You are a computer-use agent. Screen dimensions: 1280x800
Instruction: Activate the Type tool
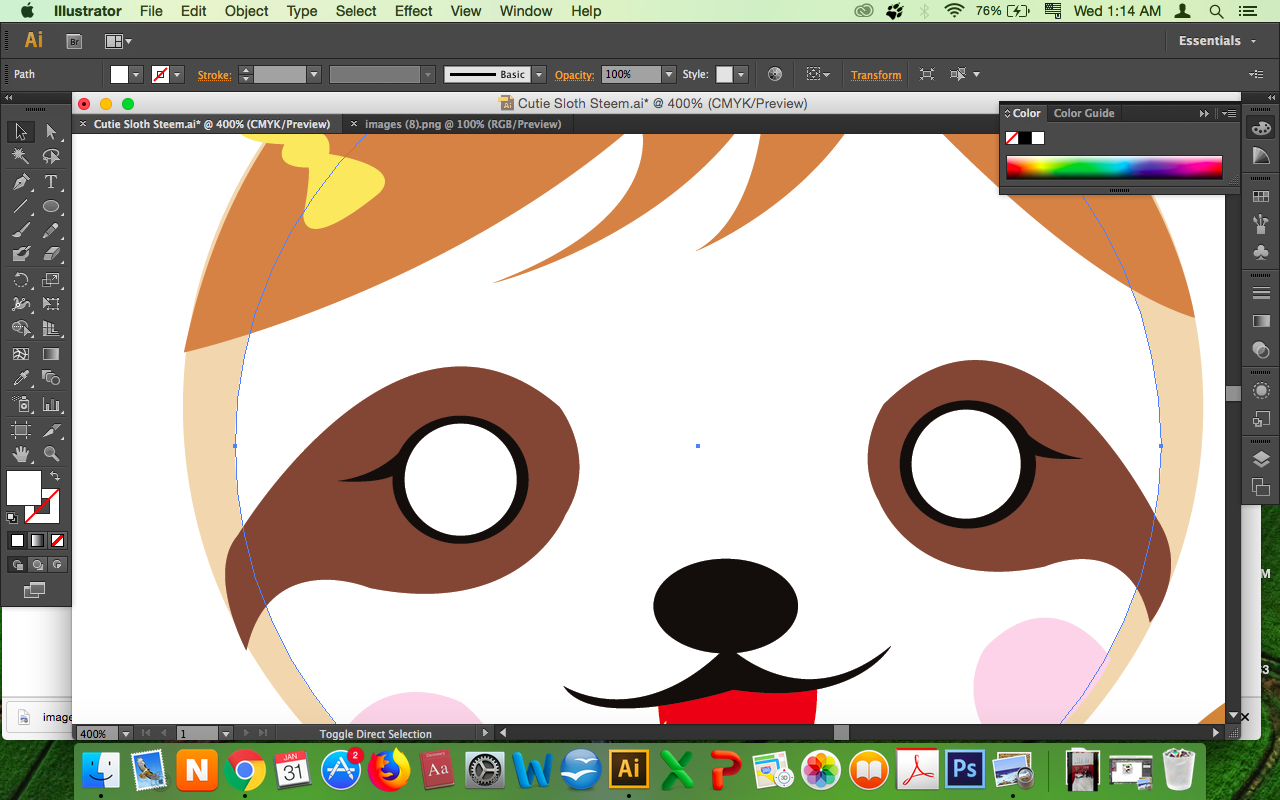pyautogui.click(x=51, y=182)
